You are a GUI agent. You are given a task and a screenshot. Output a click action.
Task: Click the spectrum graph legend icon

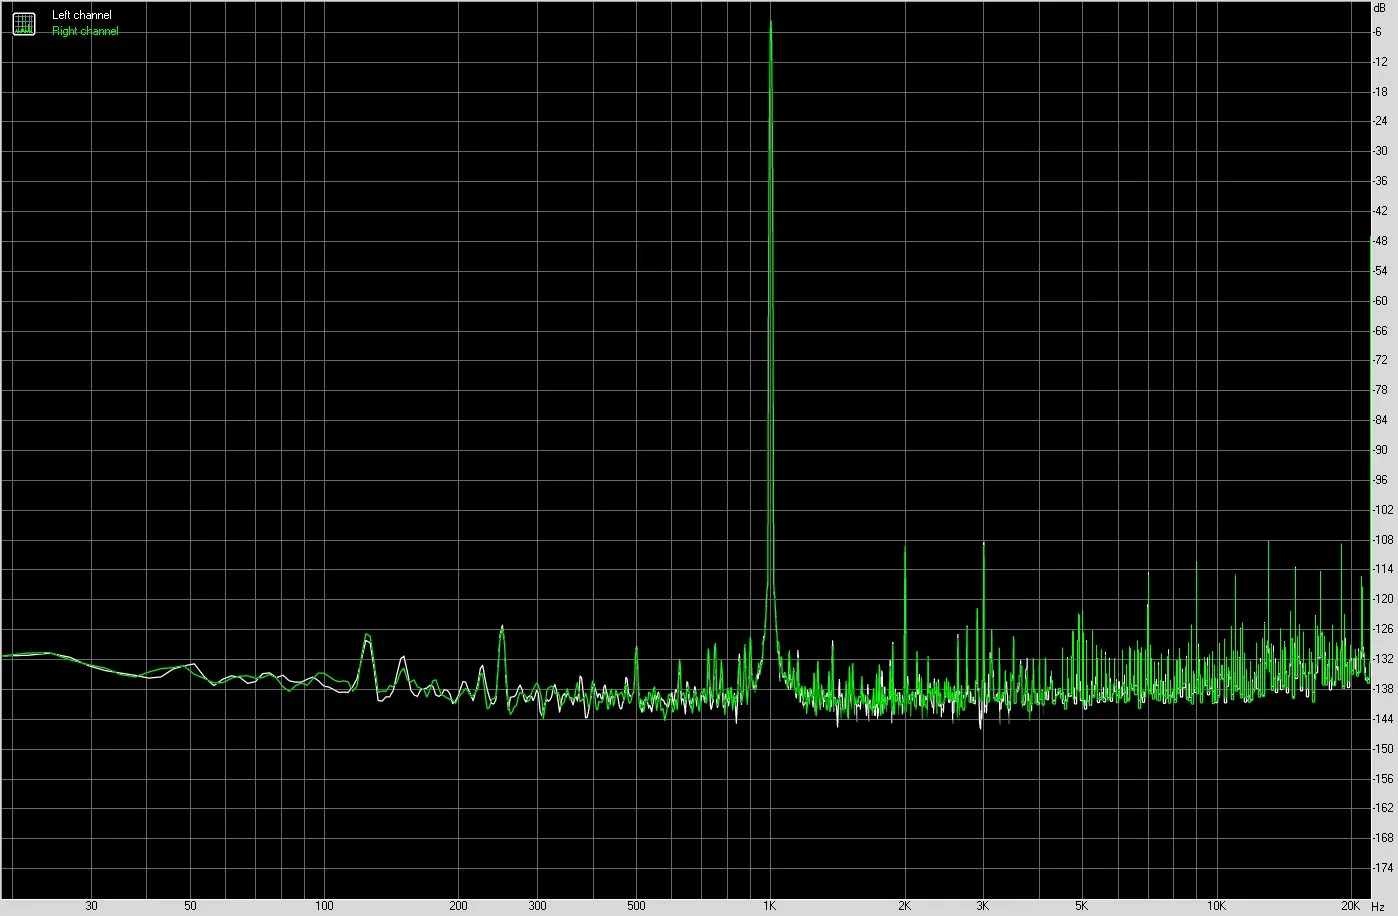click(23, 23)
